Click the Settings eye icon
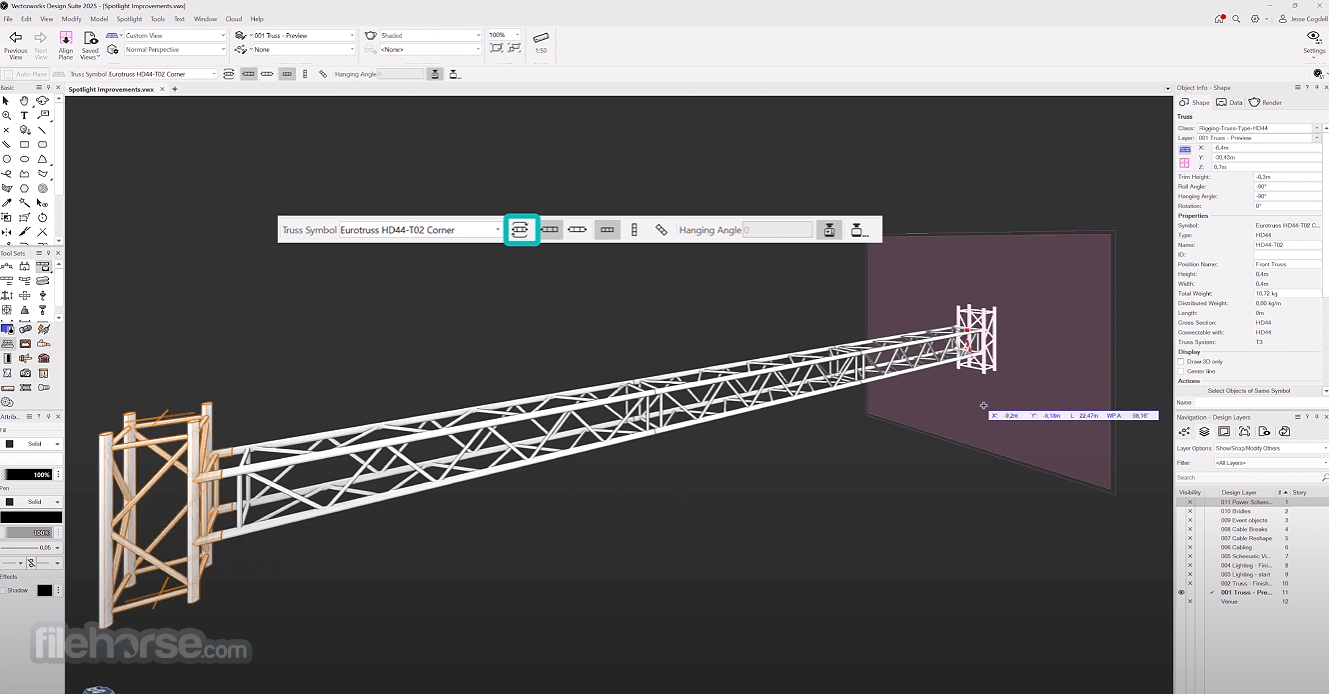This screenshot has height=694, width=1329. click(1314, 36)
